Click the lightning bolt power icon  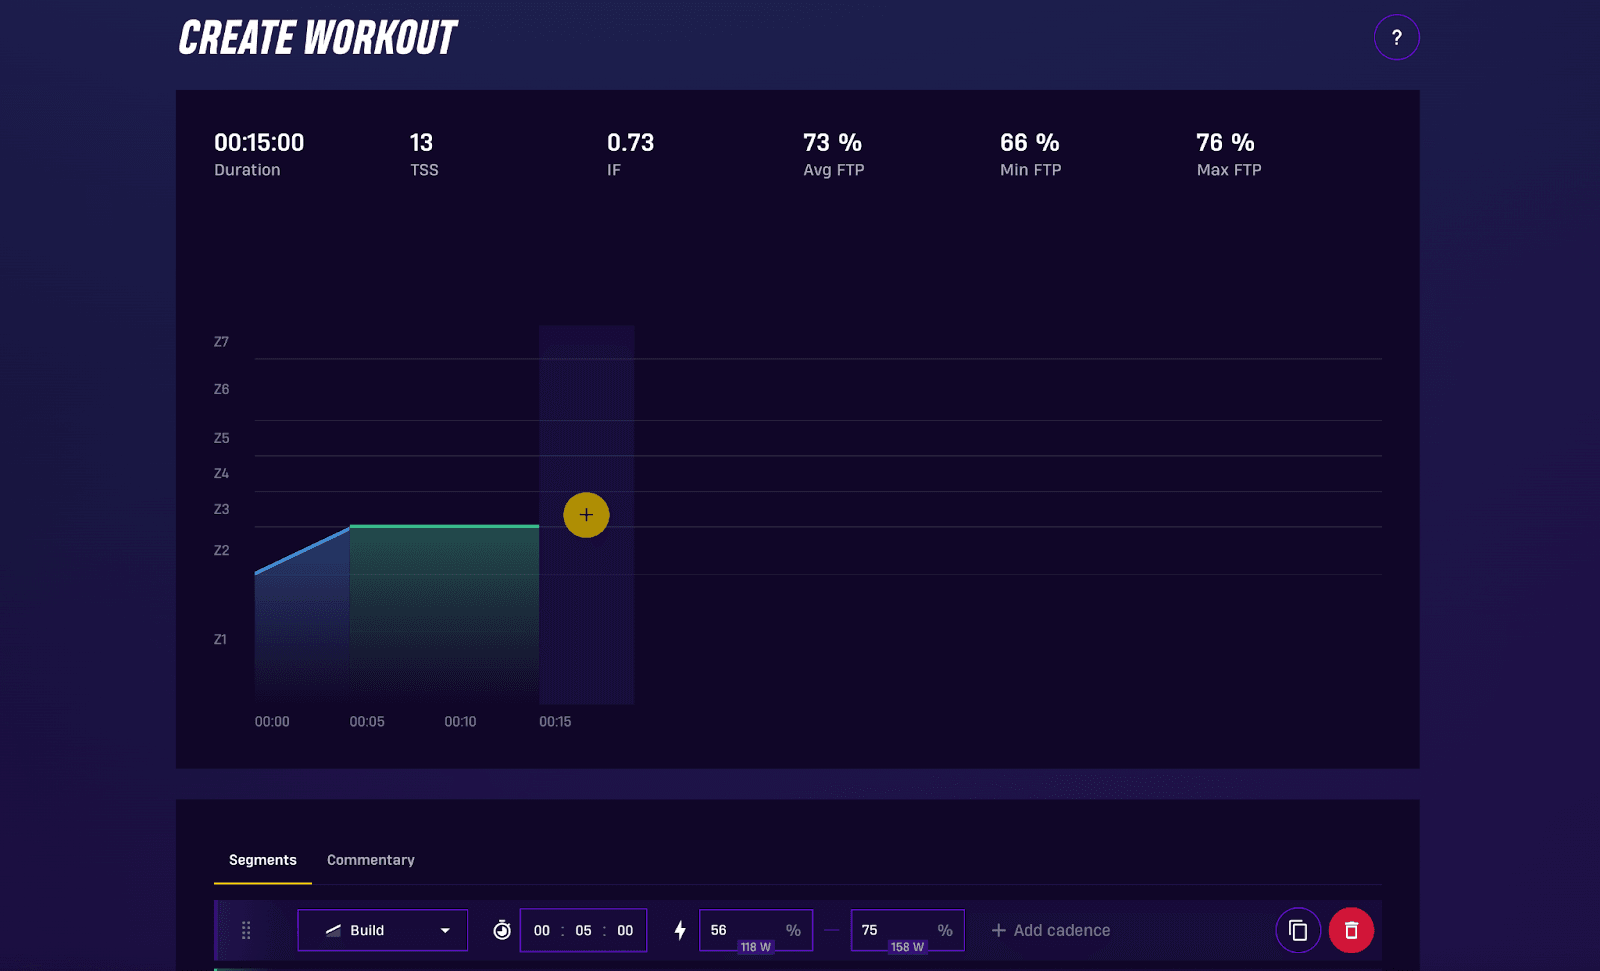pyautogui.click(x=680, y=930)
